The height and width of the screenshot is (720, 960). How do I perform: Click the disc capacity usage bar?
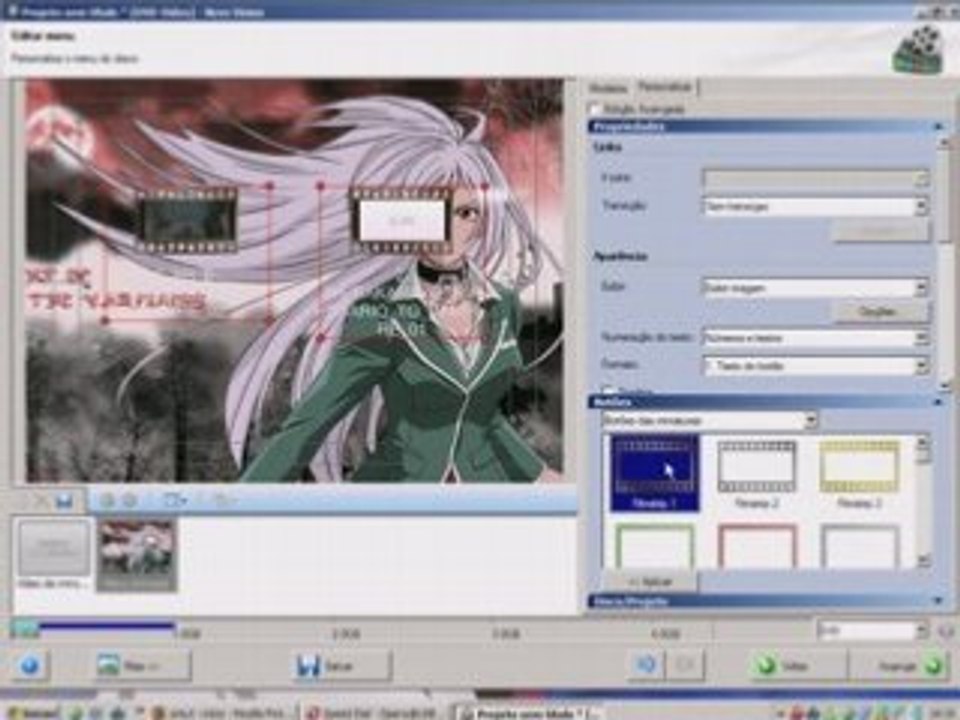(x=93, y=627)
